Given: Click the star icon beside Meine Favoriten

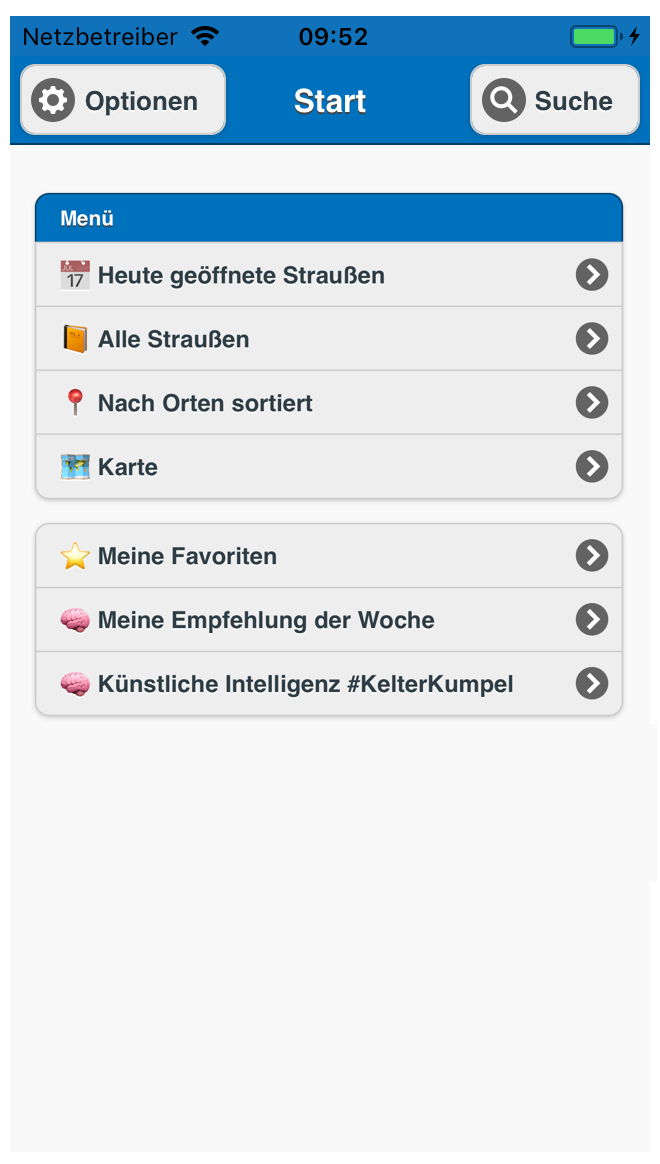Looking at the screenshot, I should (x=75, y=556).
